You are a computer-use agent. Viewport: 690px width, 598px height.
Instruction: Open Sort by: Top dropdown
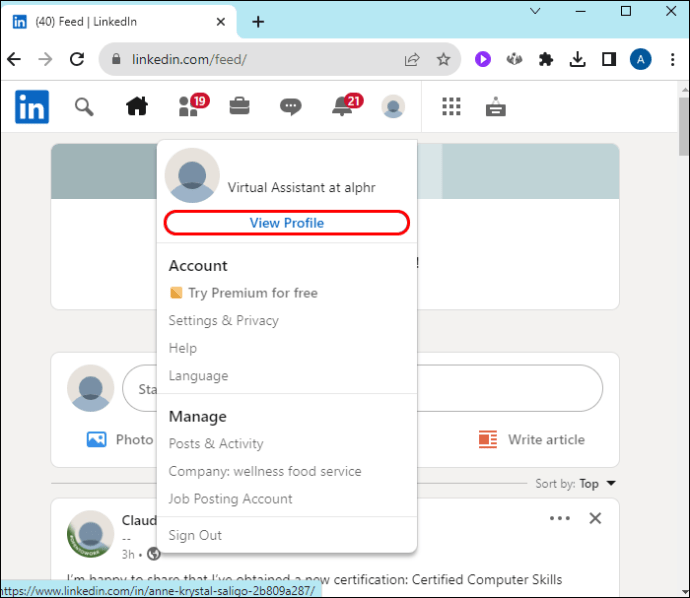[576, 484]
